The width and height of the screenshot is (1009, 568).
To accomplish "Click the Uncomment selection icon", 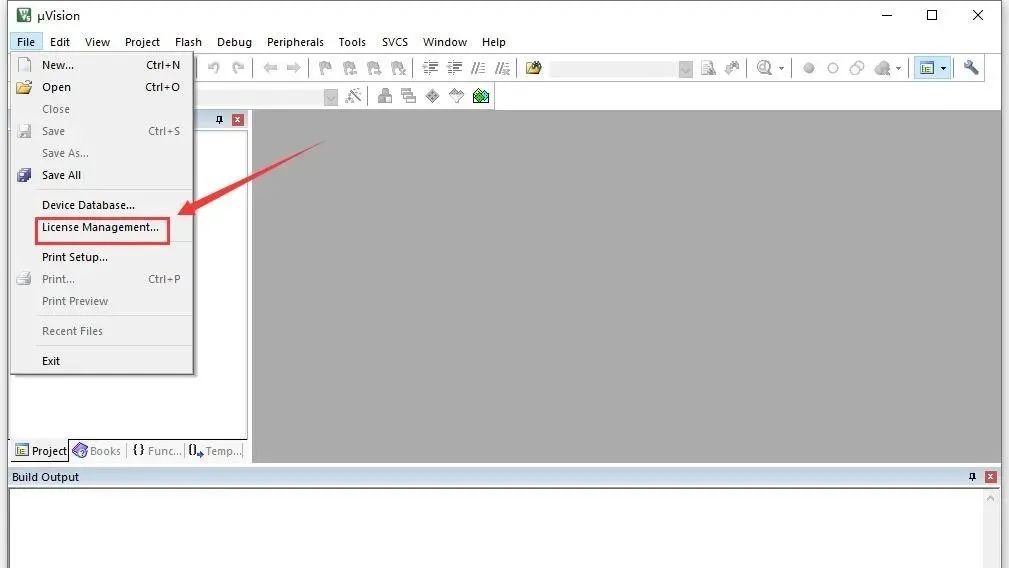I will (x=503, y=68).
